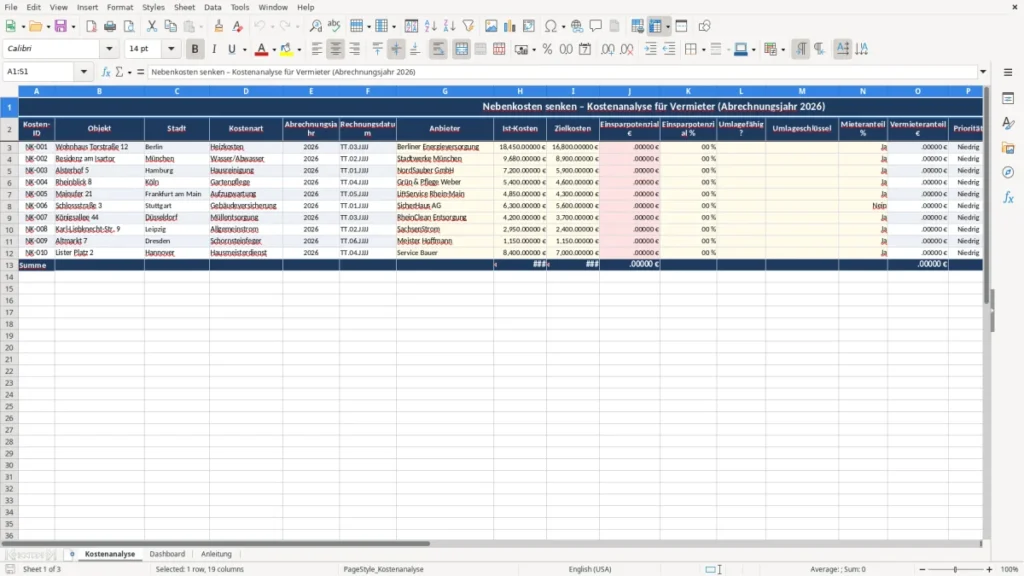This screenshot has width=1024, height=576.
Task: Open the Save button dropdown arrow
Action: 73,26
